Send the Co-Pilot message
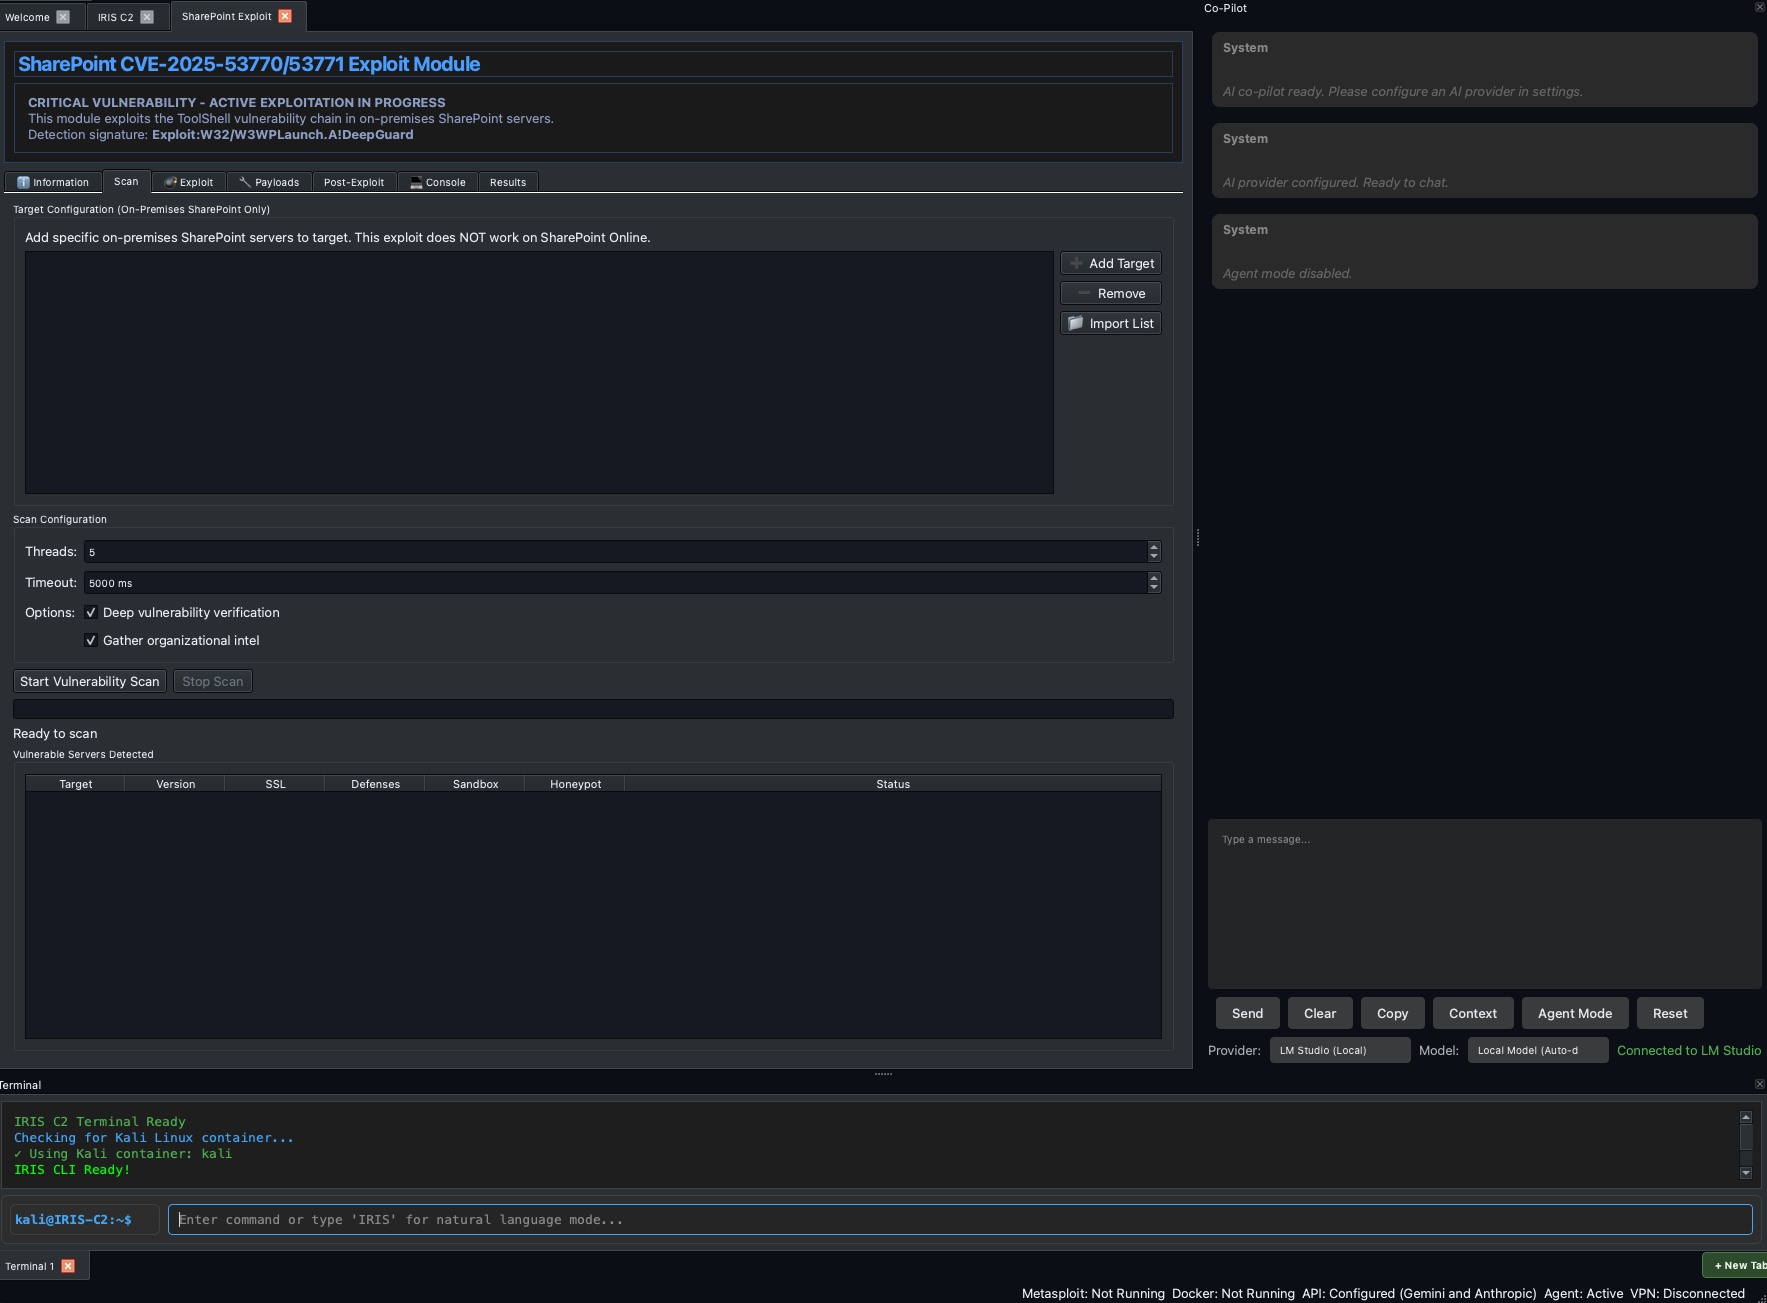1767x1303 pixels. [1247, 1013]
